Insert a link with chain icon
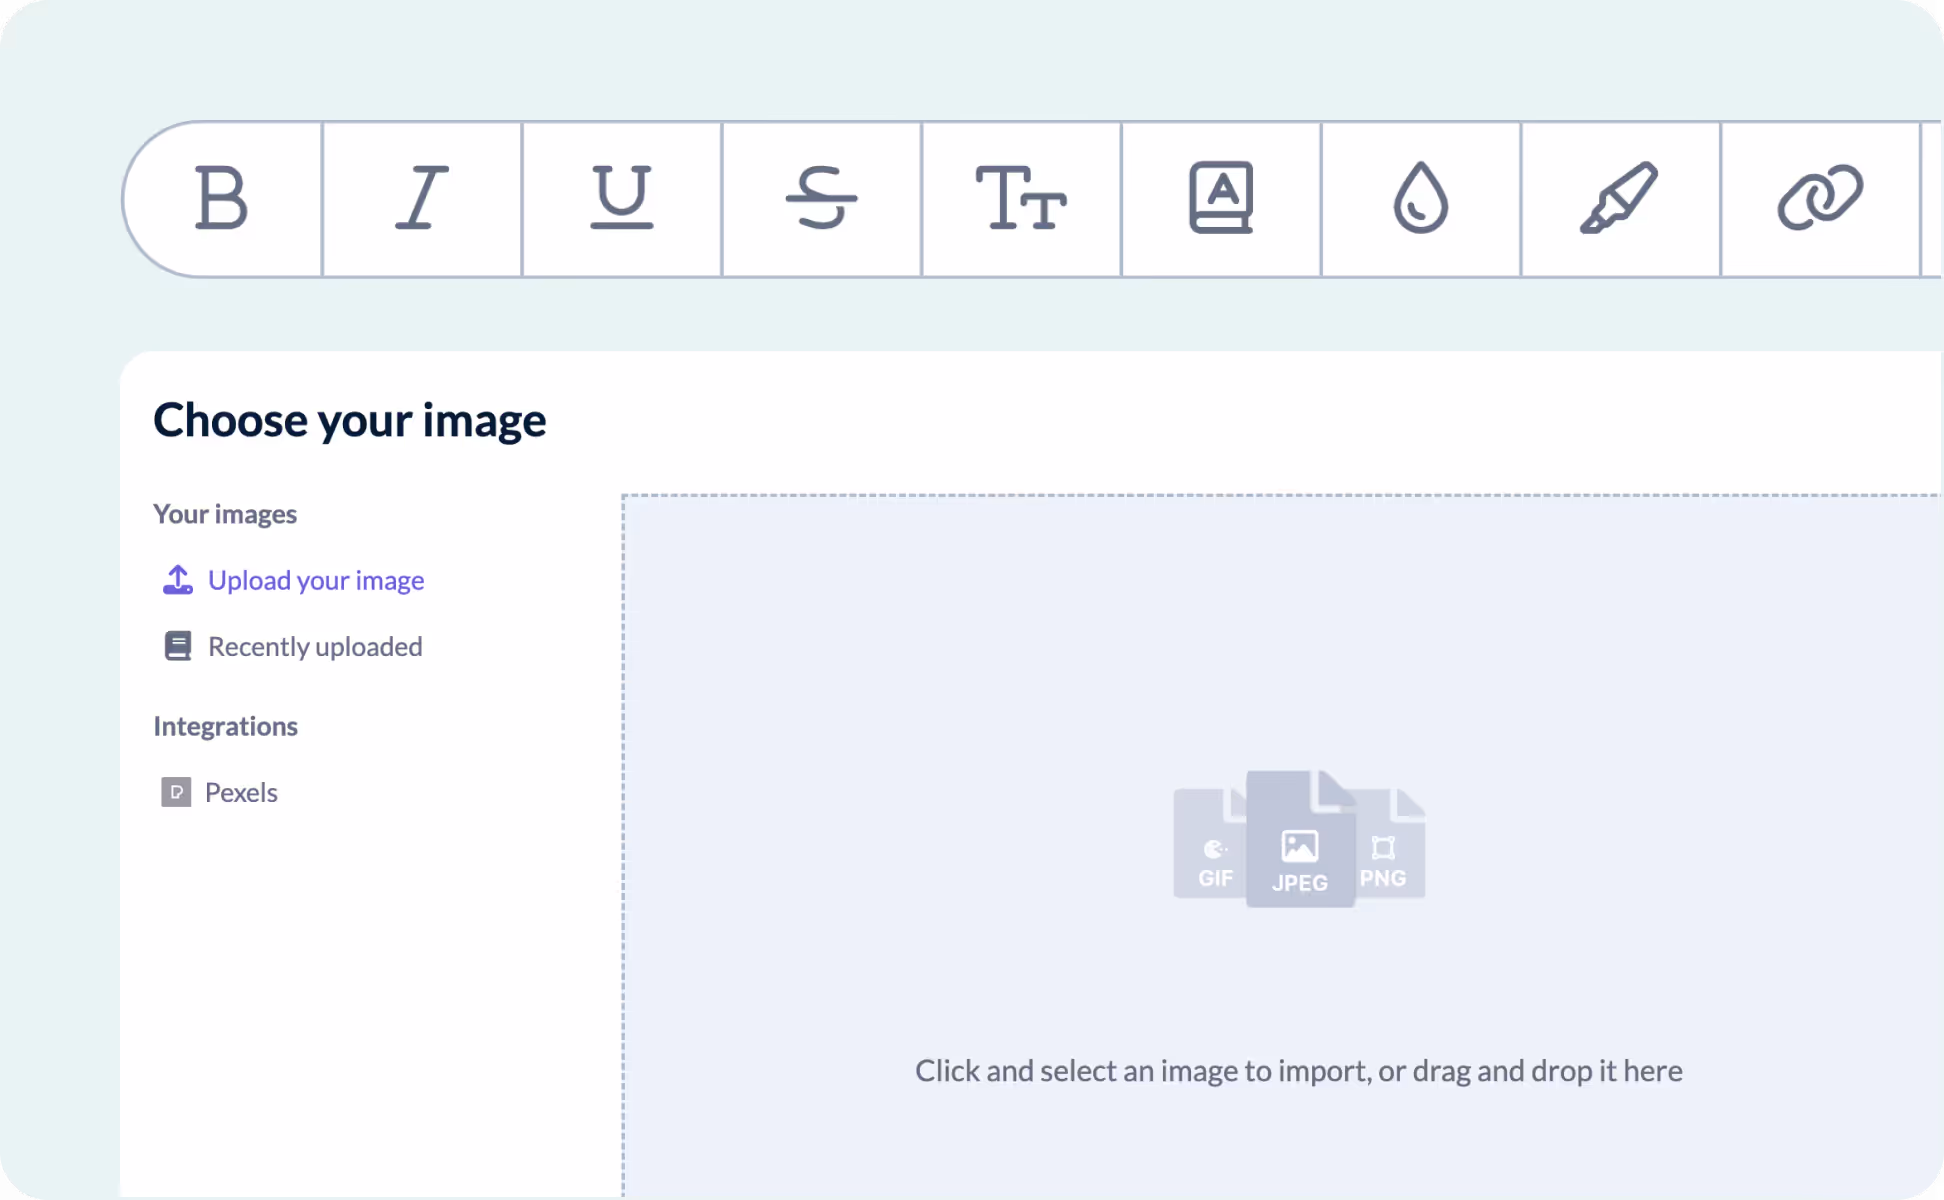 [1820, 198]
